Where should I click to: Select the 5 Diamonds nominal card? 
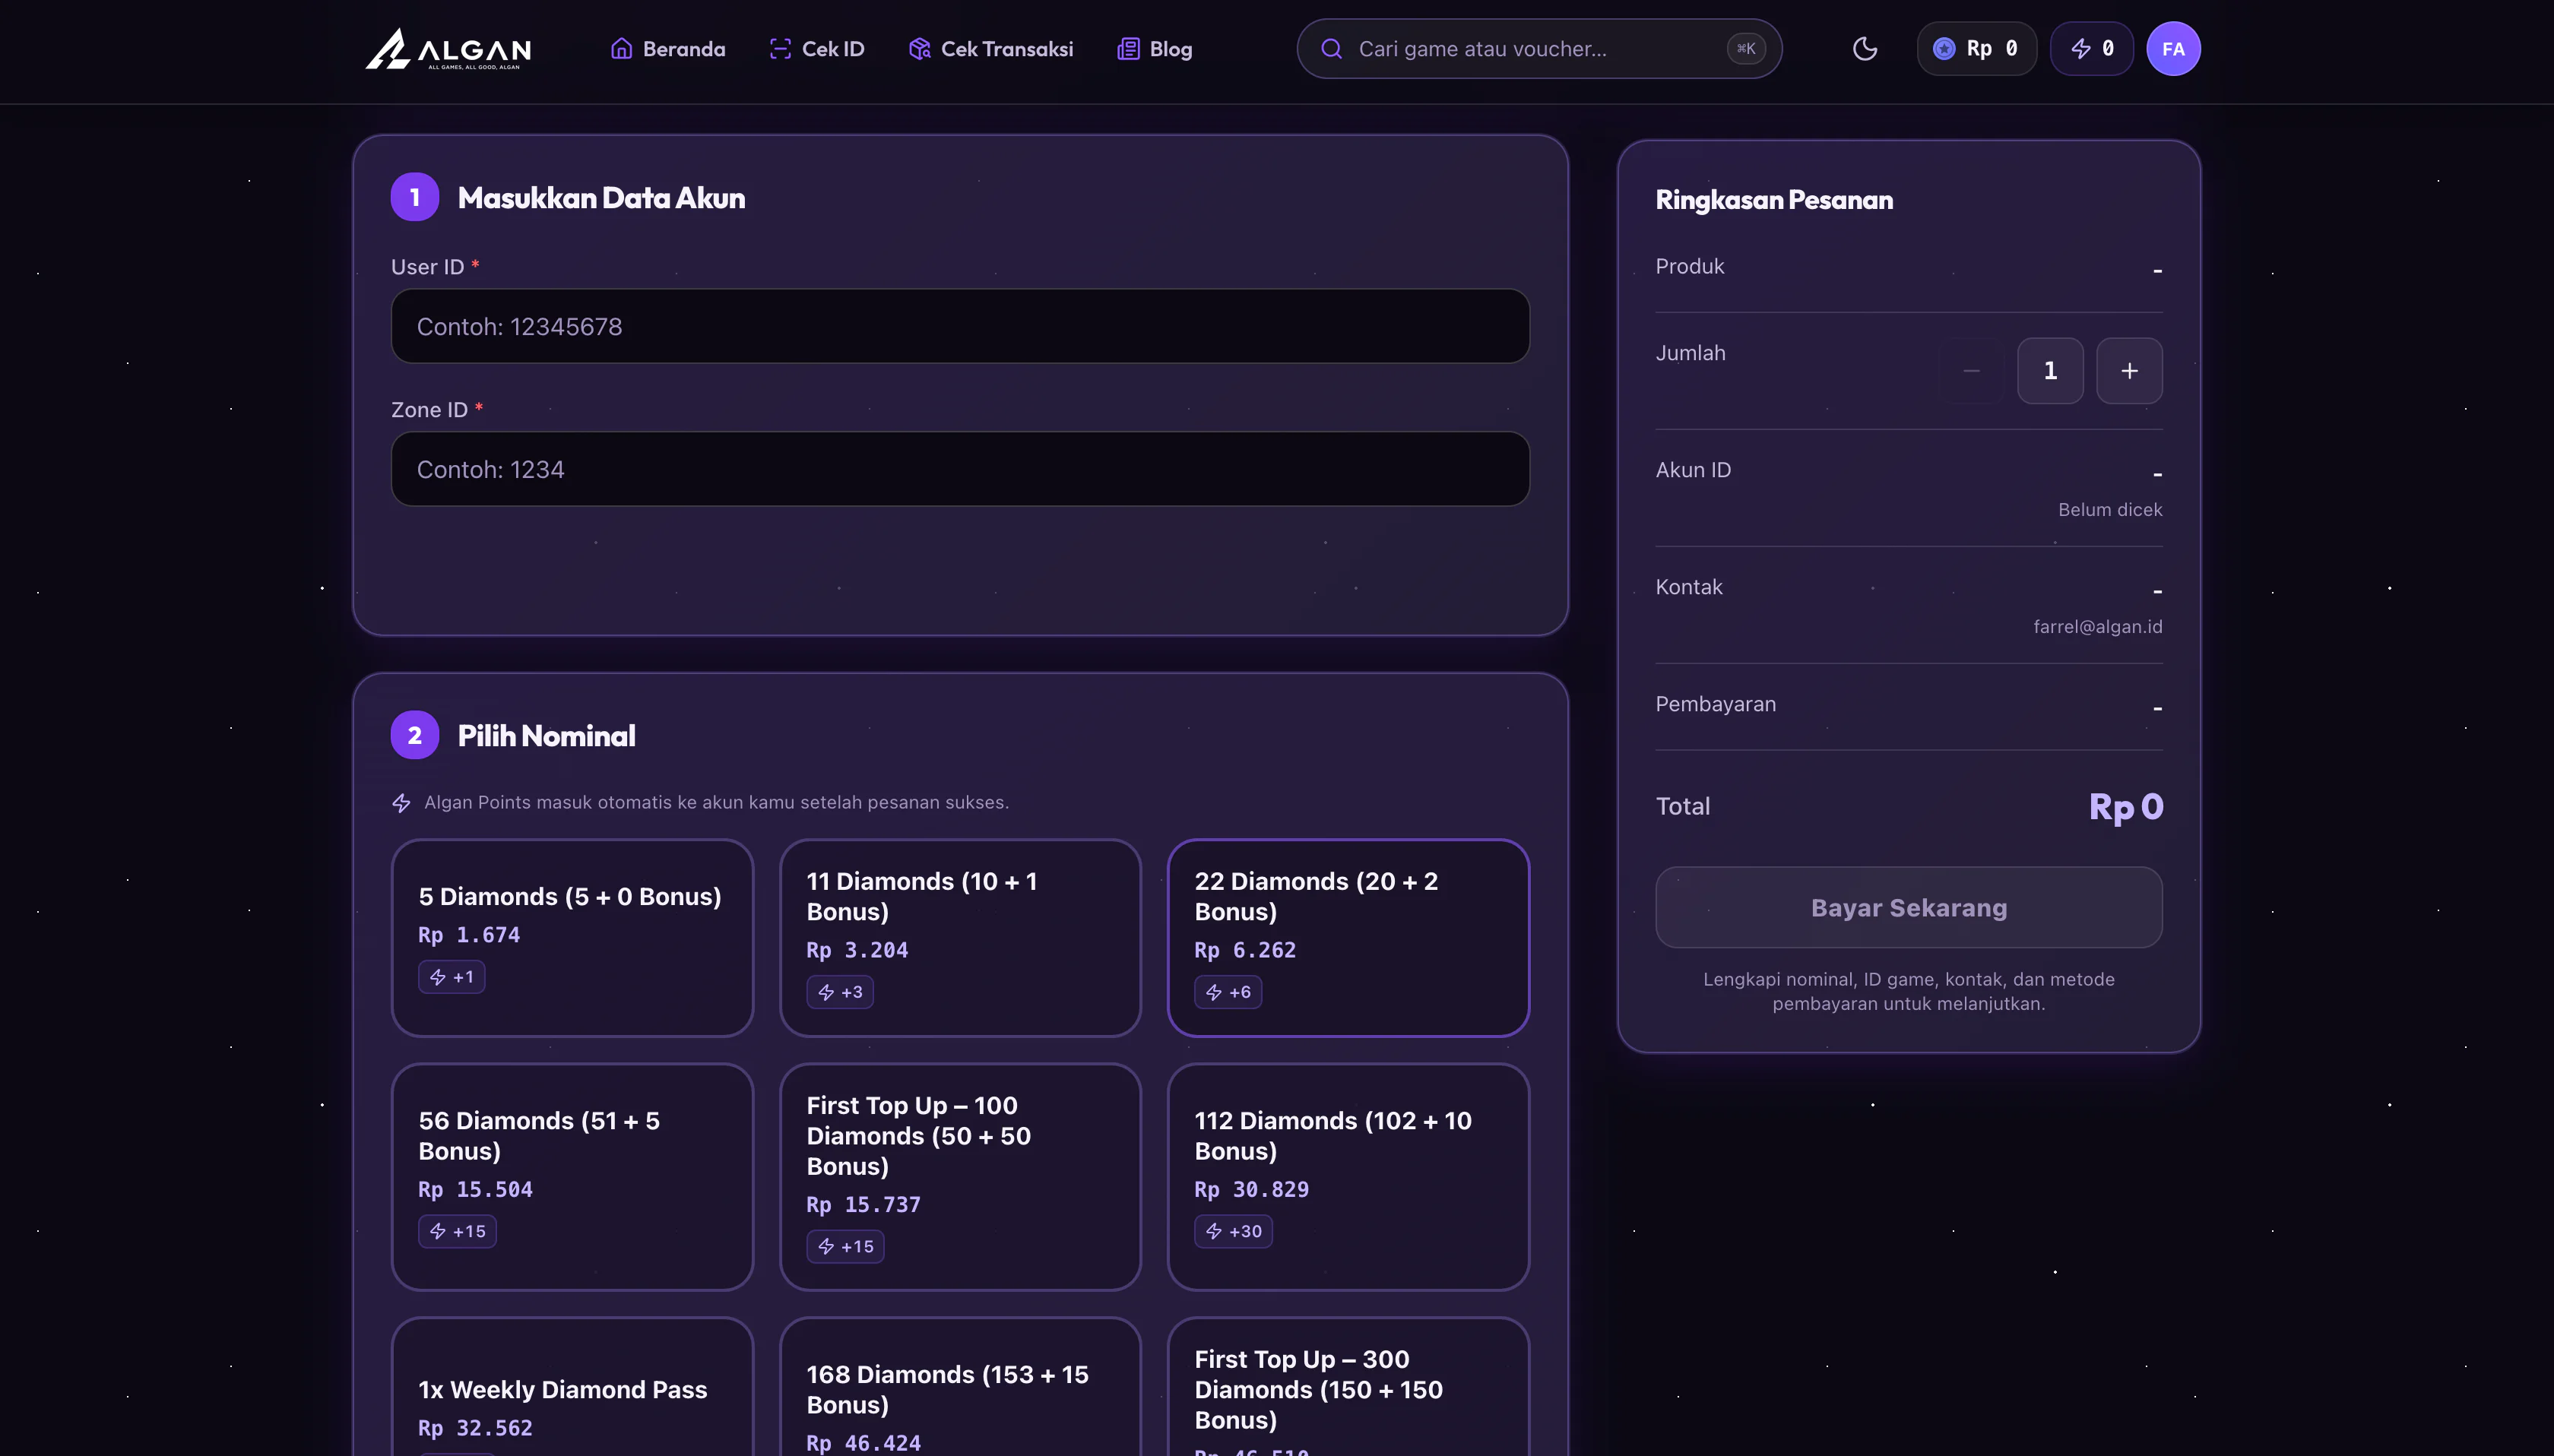coord(572,938)
